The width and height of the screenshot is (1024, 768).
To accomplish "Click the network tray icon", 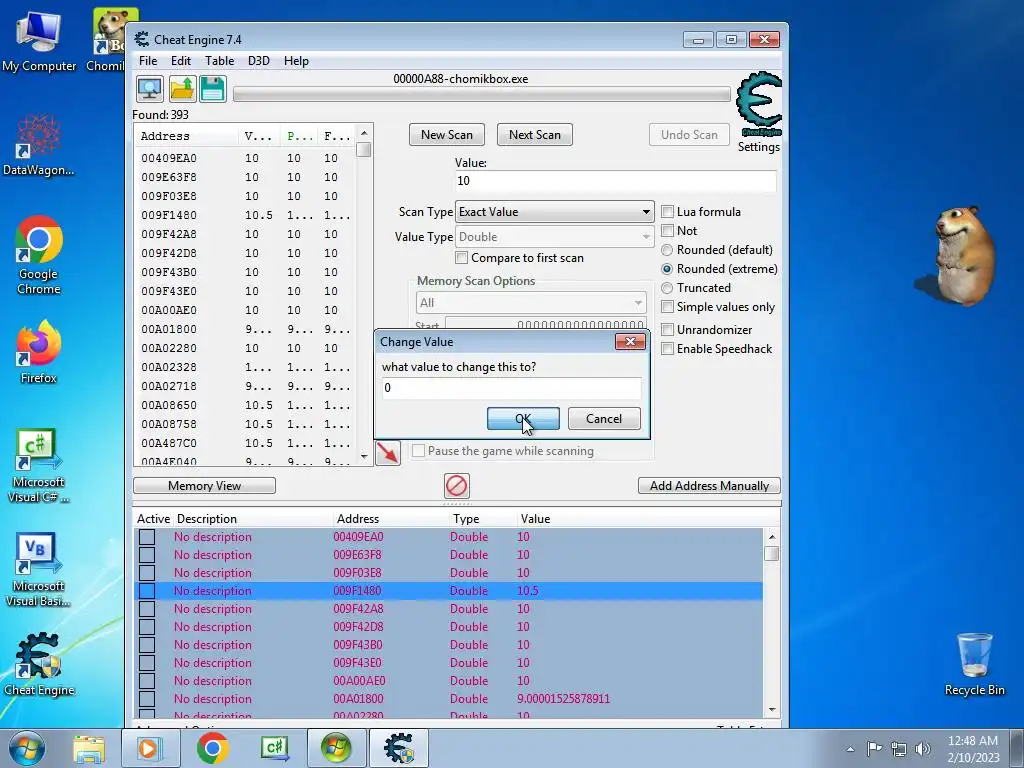I will point(899,748).
